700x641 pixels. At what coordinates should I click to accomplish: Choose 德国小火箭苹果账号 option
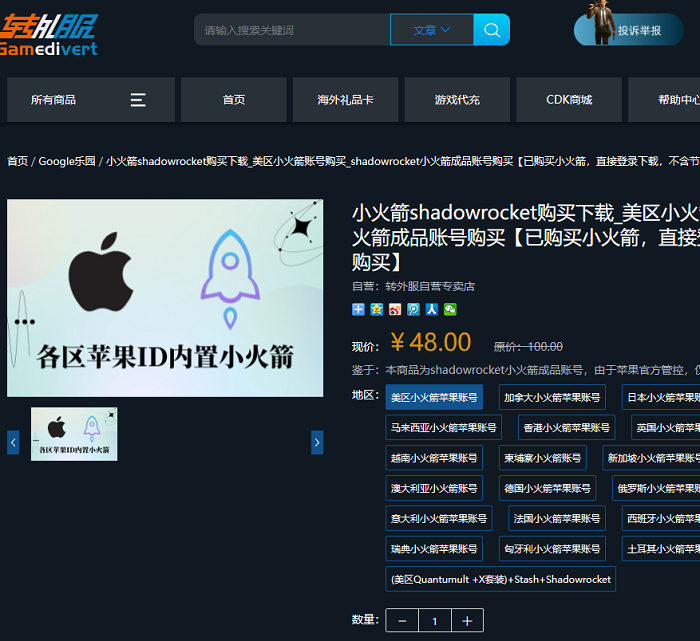coord(547,488)
